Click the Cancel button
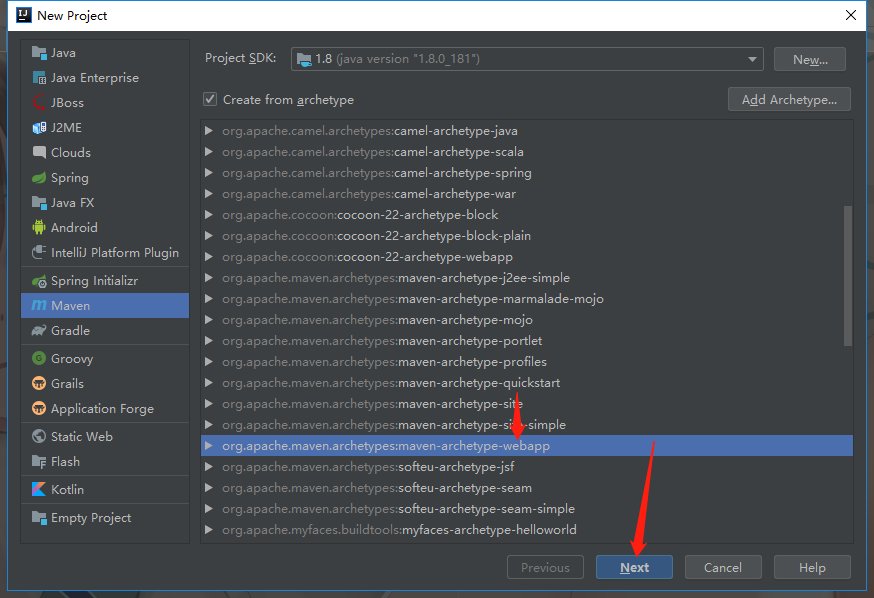874x598 pixels. [x=723, y=567]
